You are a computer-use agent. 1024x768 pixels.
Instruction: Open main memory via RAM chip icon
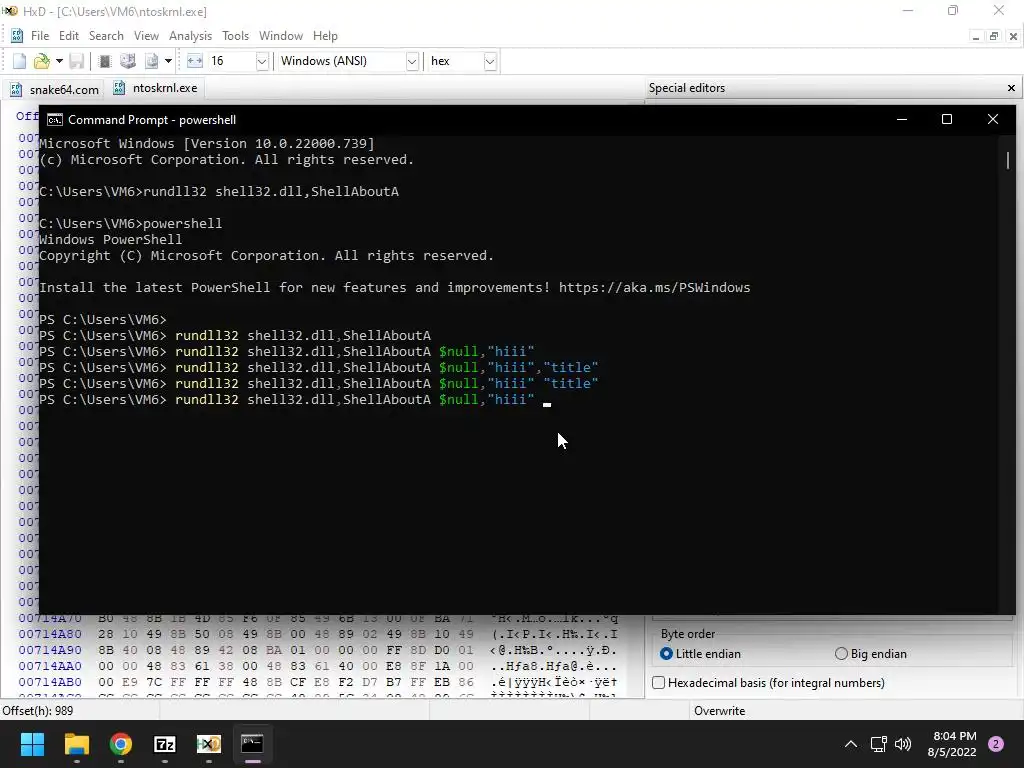point(104,61)
